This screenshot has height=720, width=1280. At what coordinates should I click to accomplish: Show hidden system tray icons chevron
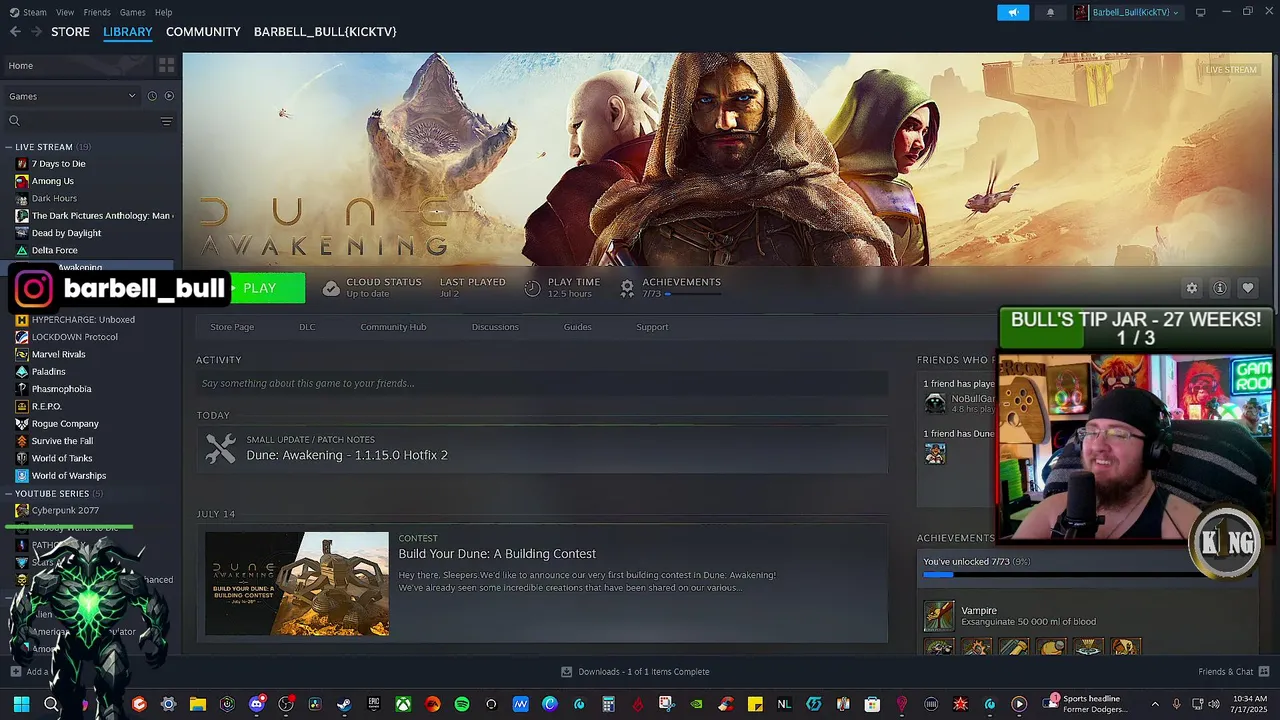coord(1154,704)
